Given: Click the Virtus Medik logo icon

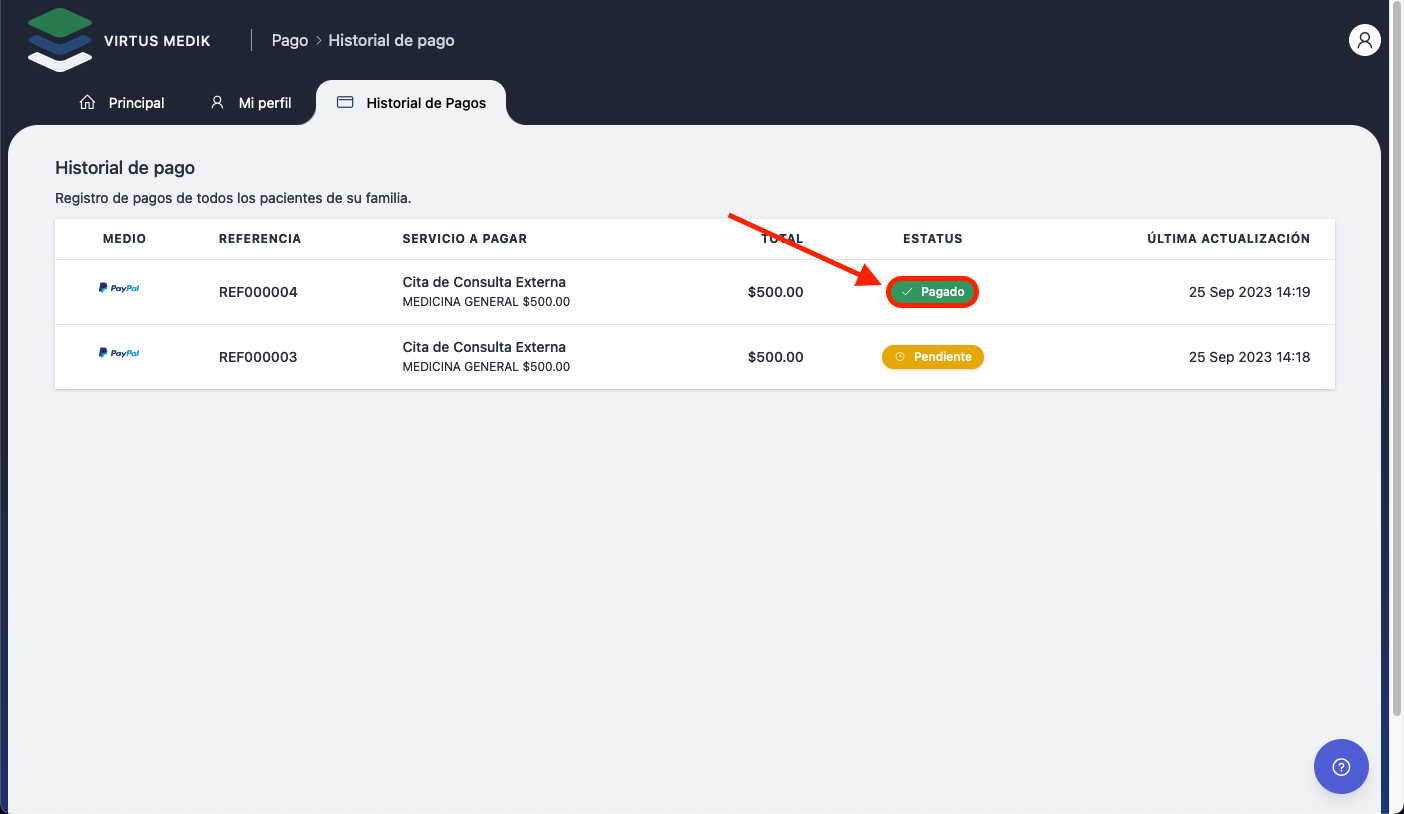Looking at the screenshot, I should [60, 40].
